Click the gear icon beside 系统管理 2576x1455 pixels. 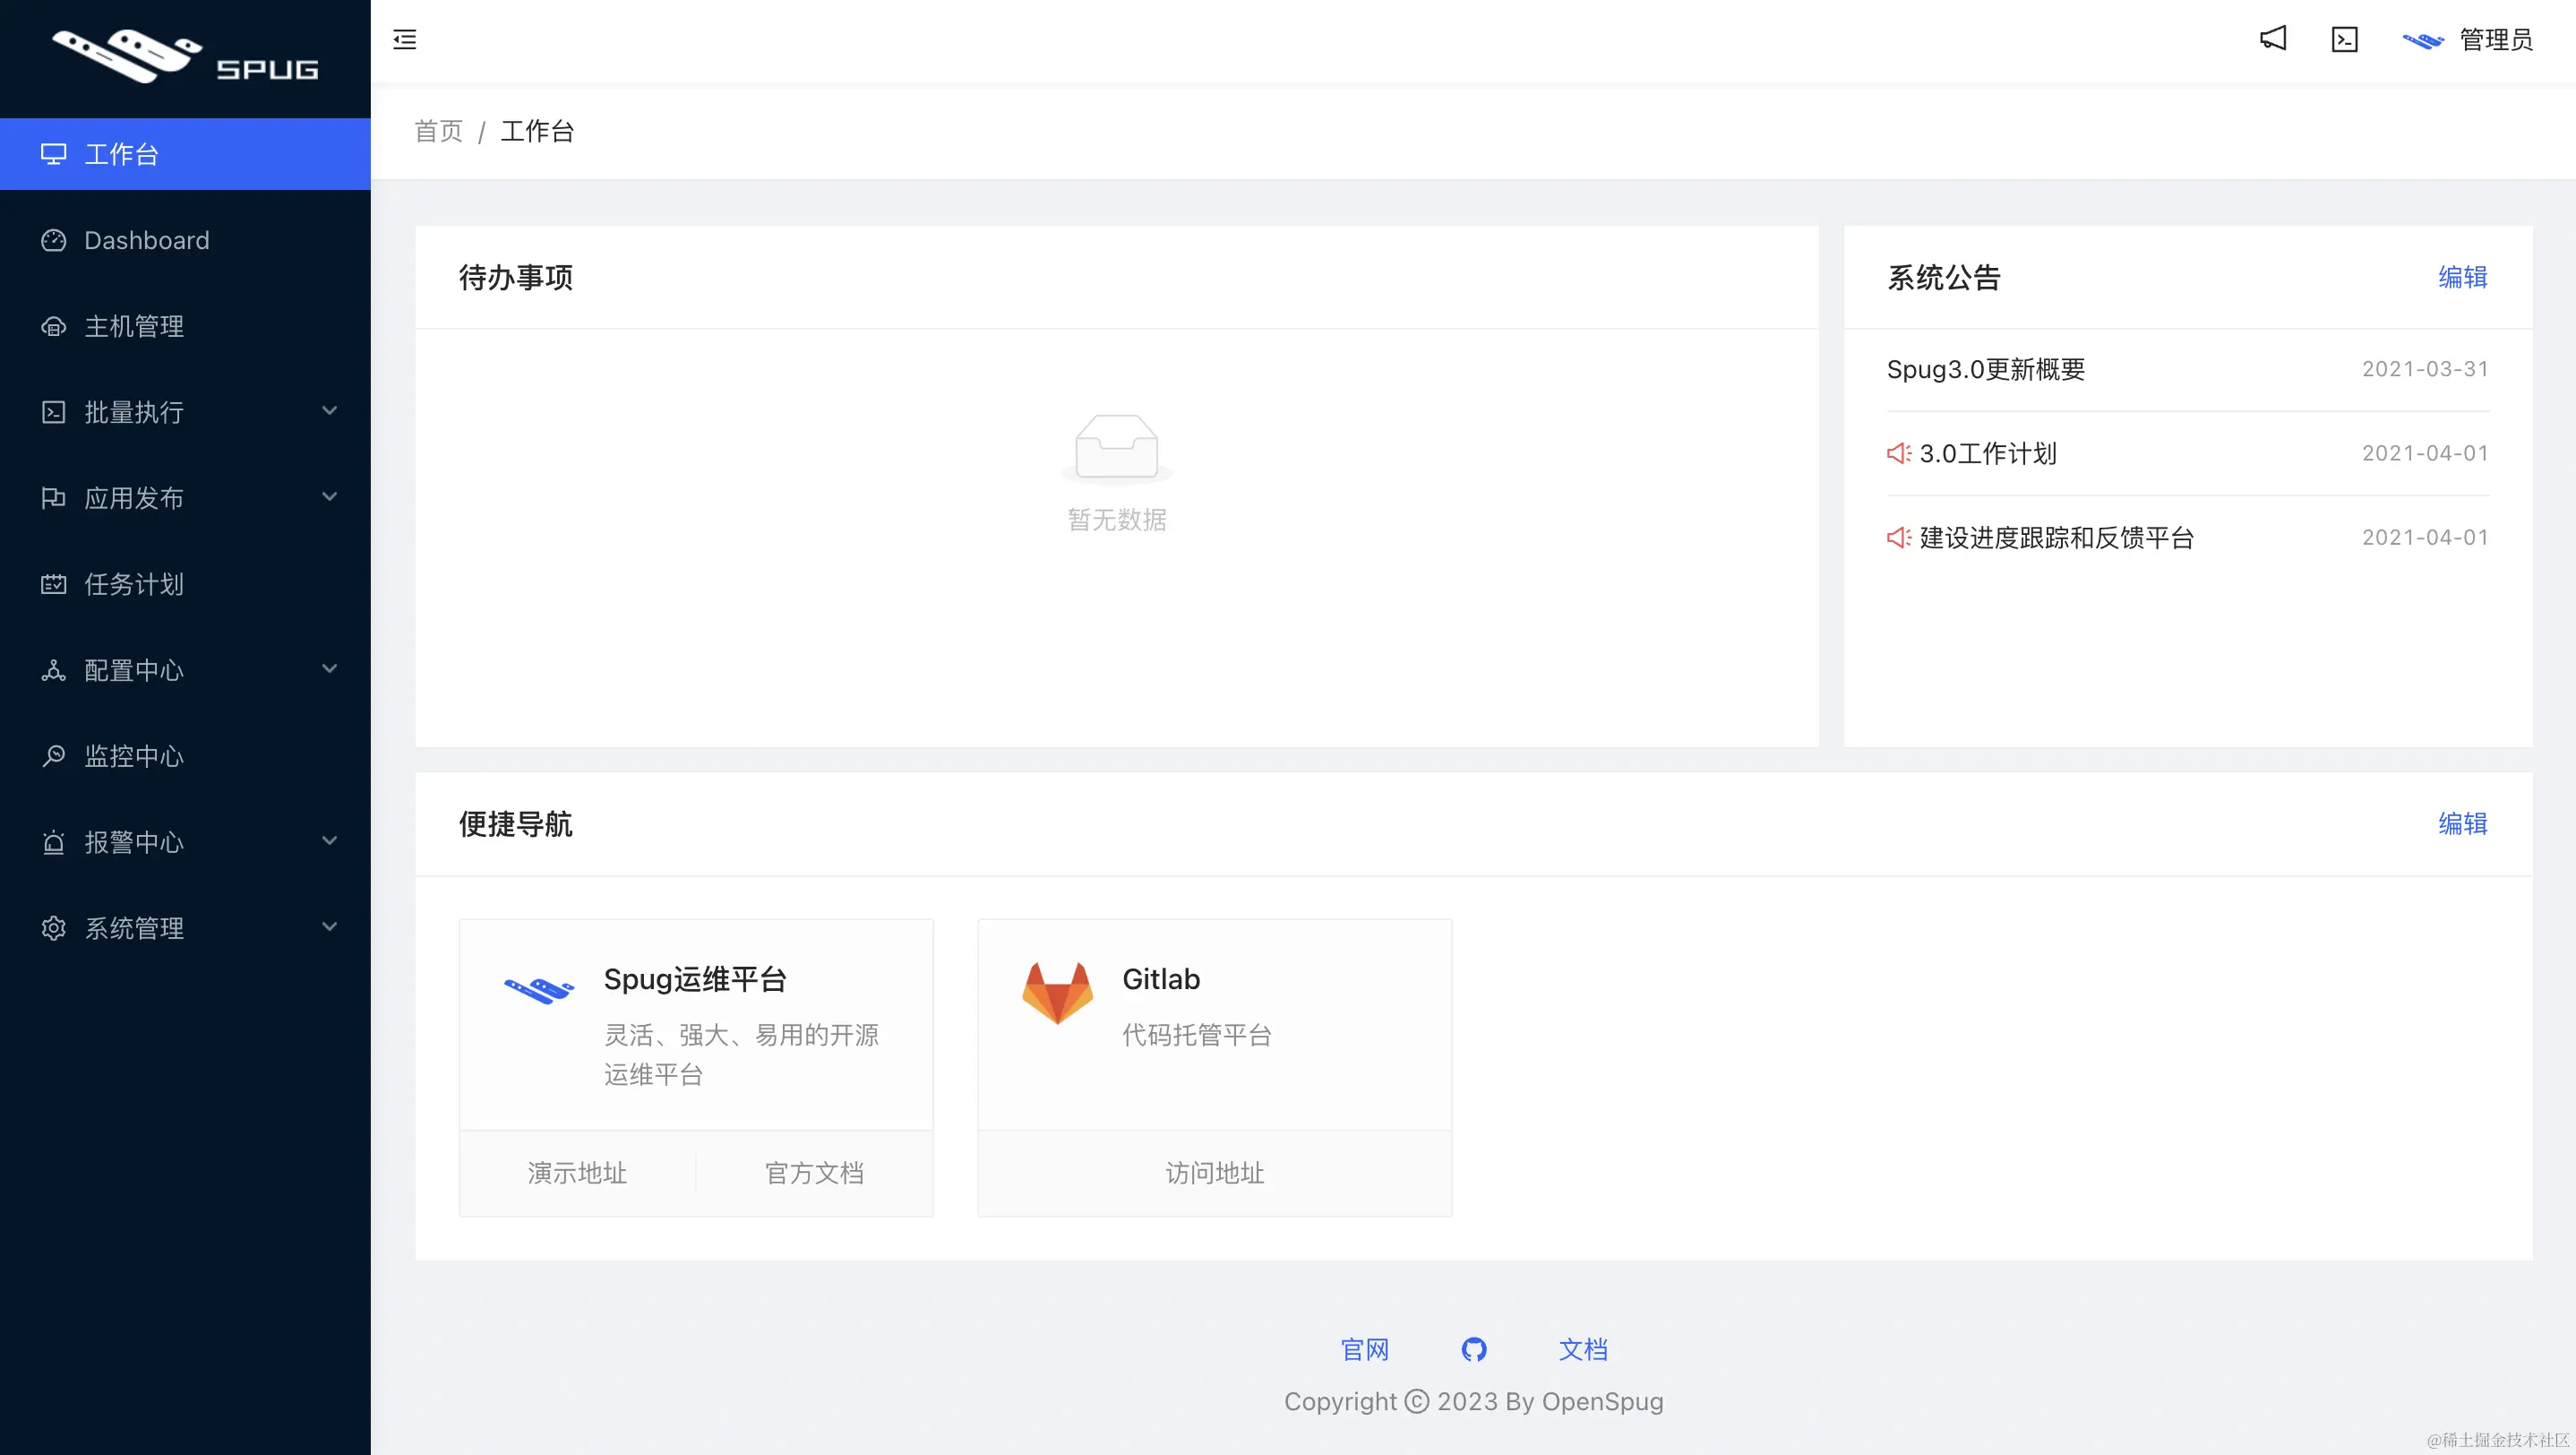tap(54, 928)
